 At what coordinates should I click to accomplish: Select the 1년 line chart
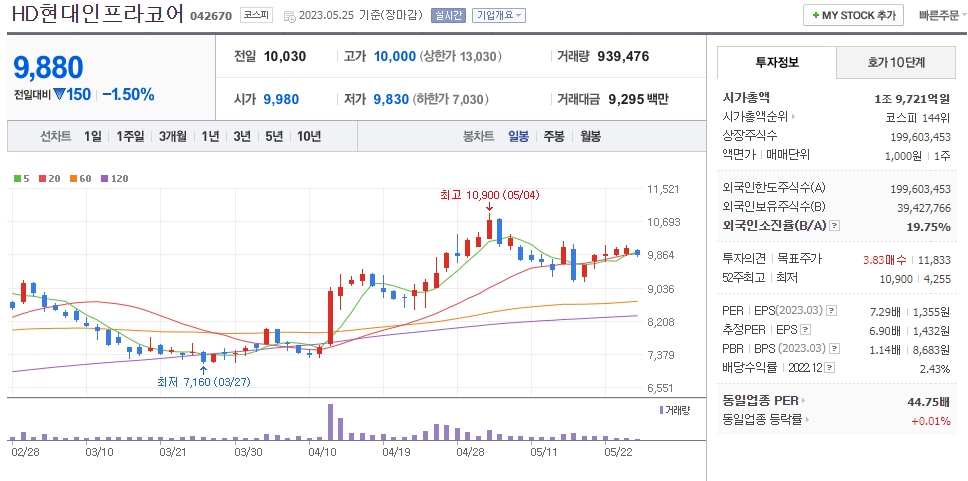[x=210, y=136]
